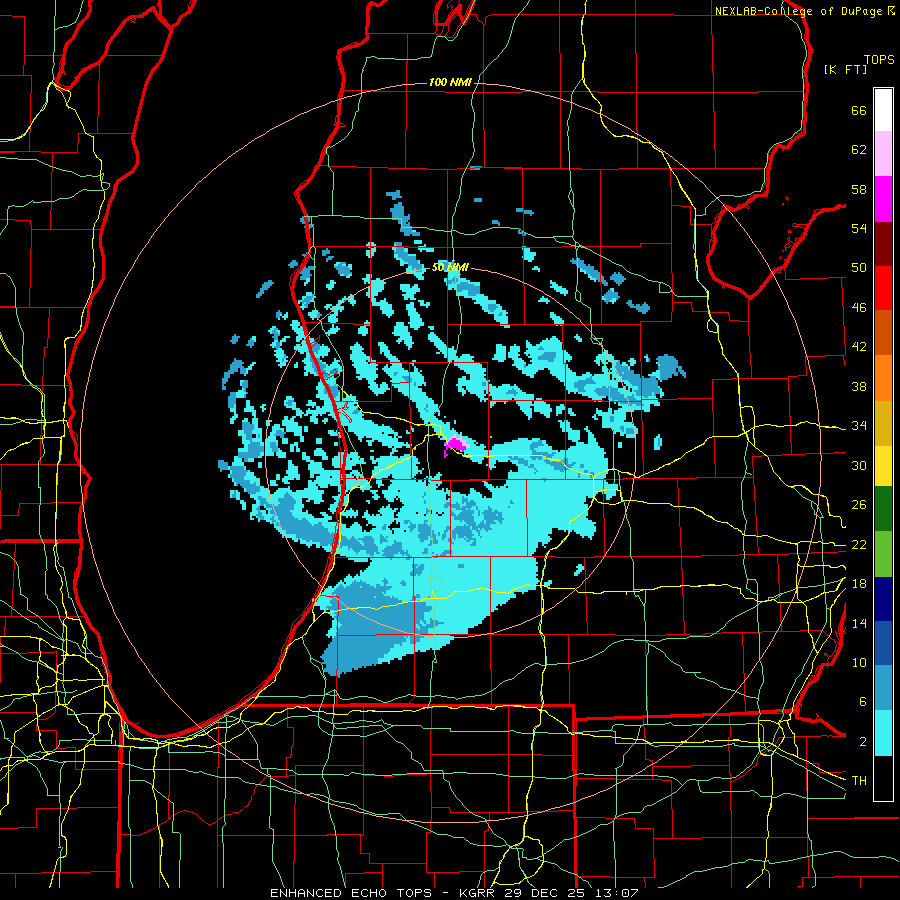Click the [K FT] units label
This screenshot has height=900, width=900.
pyautogui.click(x=845, y=69)
